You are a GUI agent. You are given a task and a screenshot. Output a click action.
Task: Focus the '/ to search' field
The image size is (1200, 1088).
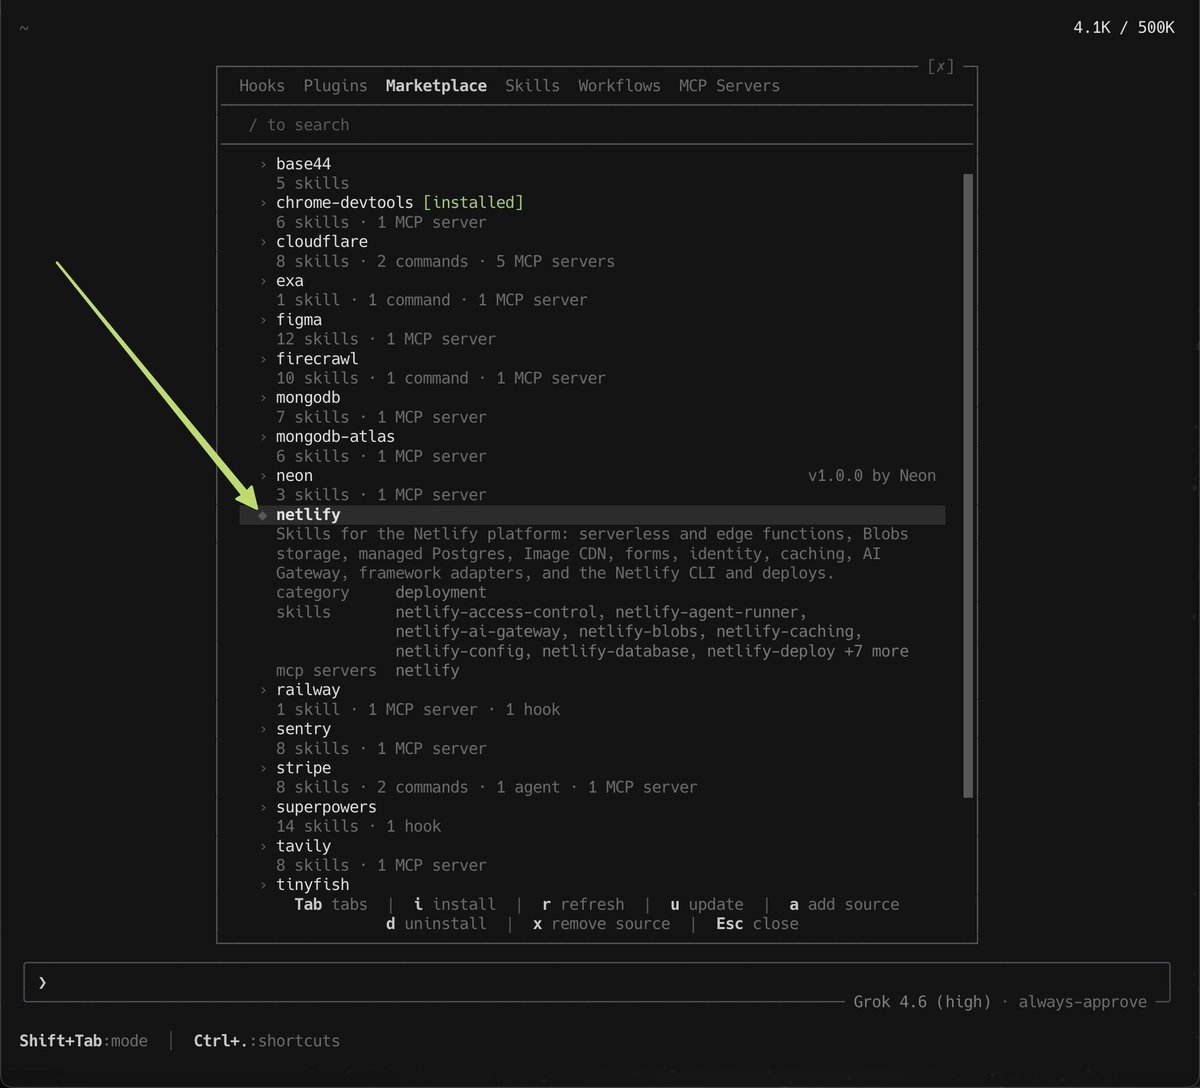[x=597, y=125]
